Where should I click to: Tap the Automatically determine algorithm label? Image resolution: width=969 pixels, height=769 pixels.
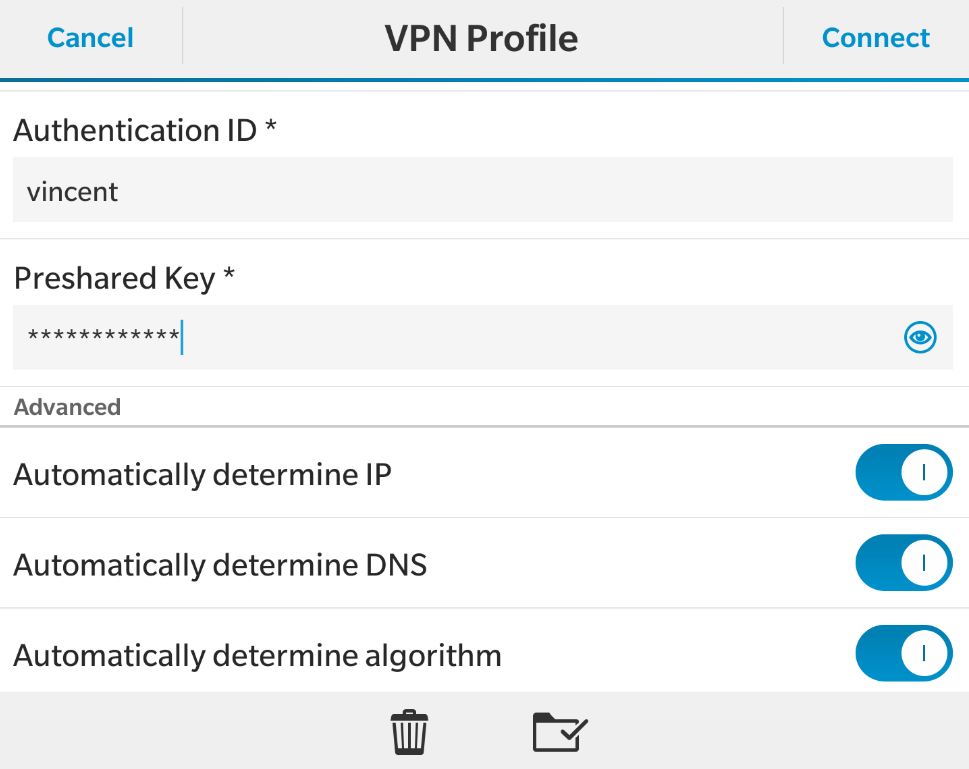[257, 656]
